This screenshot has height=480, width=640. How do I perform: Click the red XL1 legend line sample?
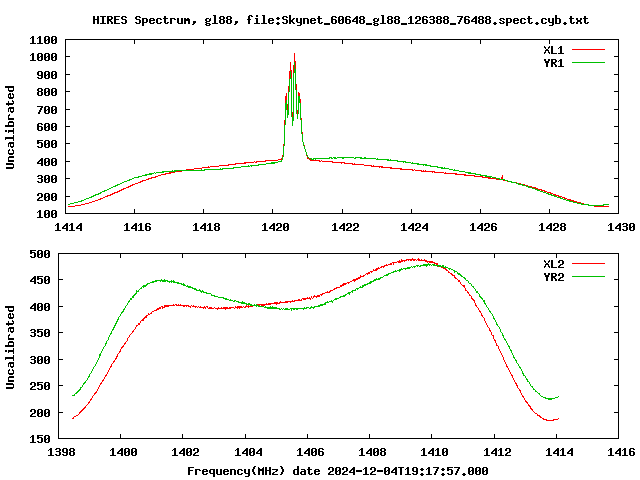(x=588, y=50)
